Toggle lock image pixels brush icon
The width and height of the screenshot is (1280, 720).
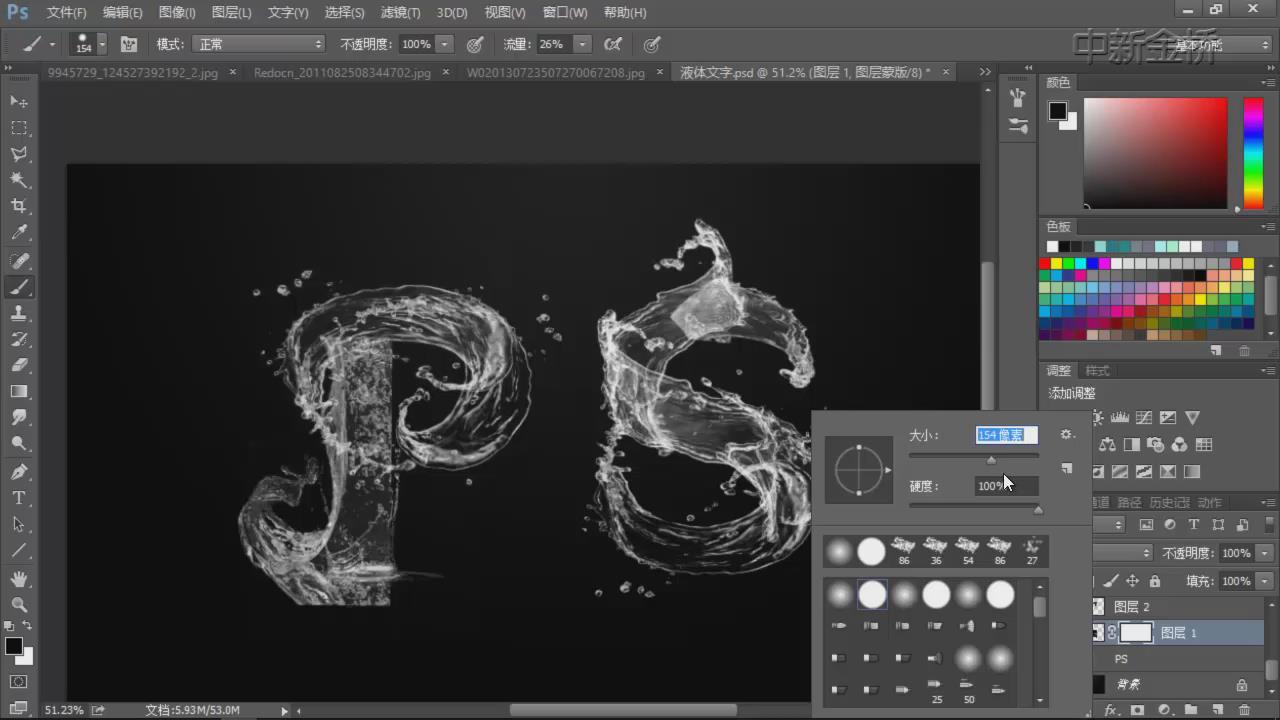[x=1112, y=581]
